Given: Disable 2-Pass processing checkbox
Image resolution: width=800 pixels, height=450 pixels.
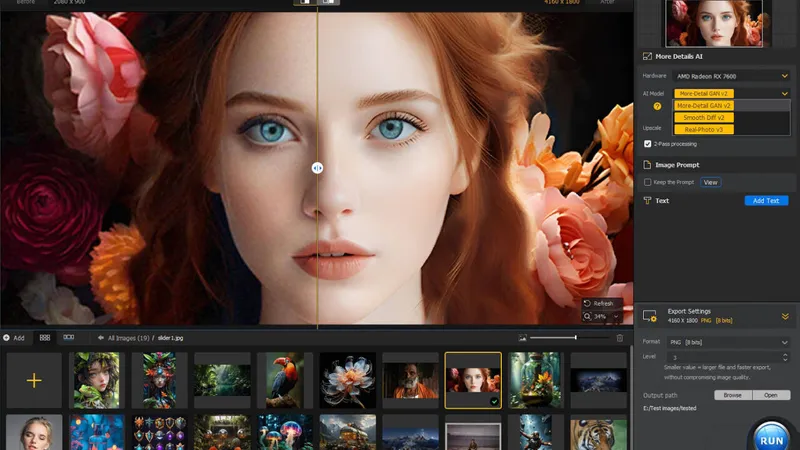Looking at the screenshot, I should pos(648,144).
